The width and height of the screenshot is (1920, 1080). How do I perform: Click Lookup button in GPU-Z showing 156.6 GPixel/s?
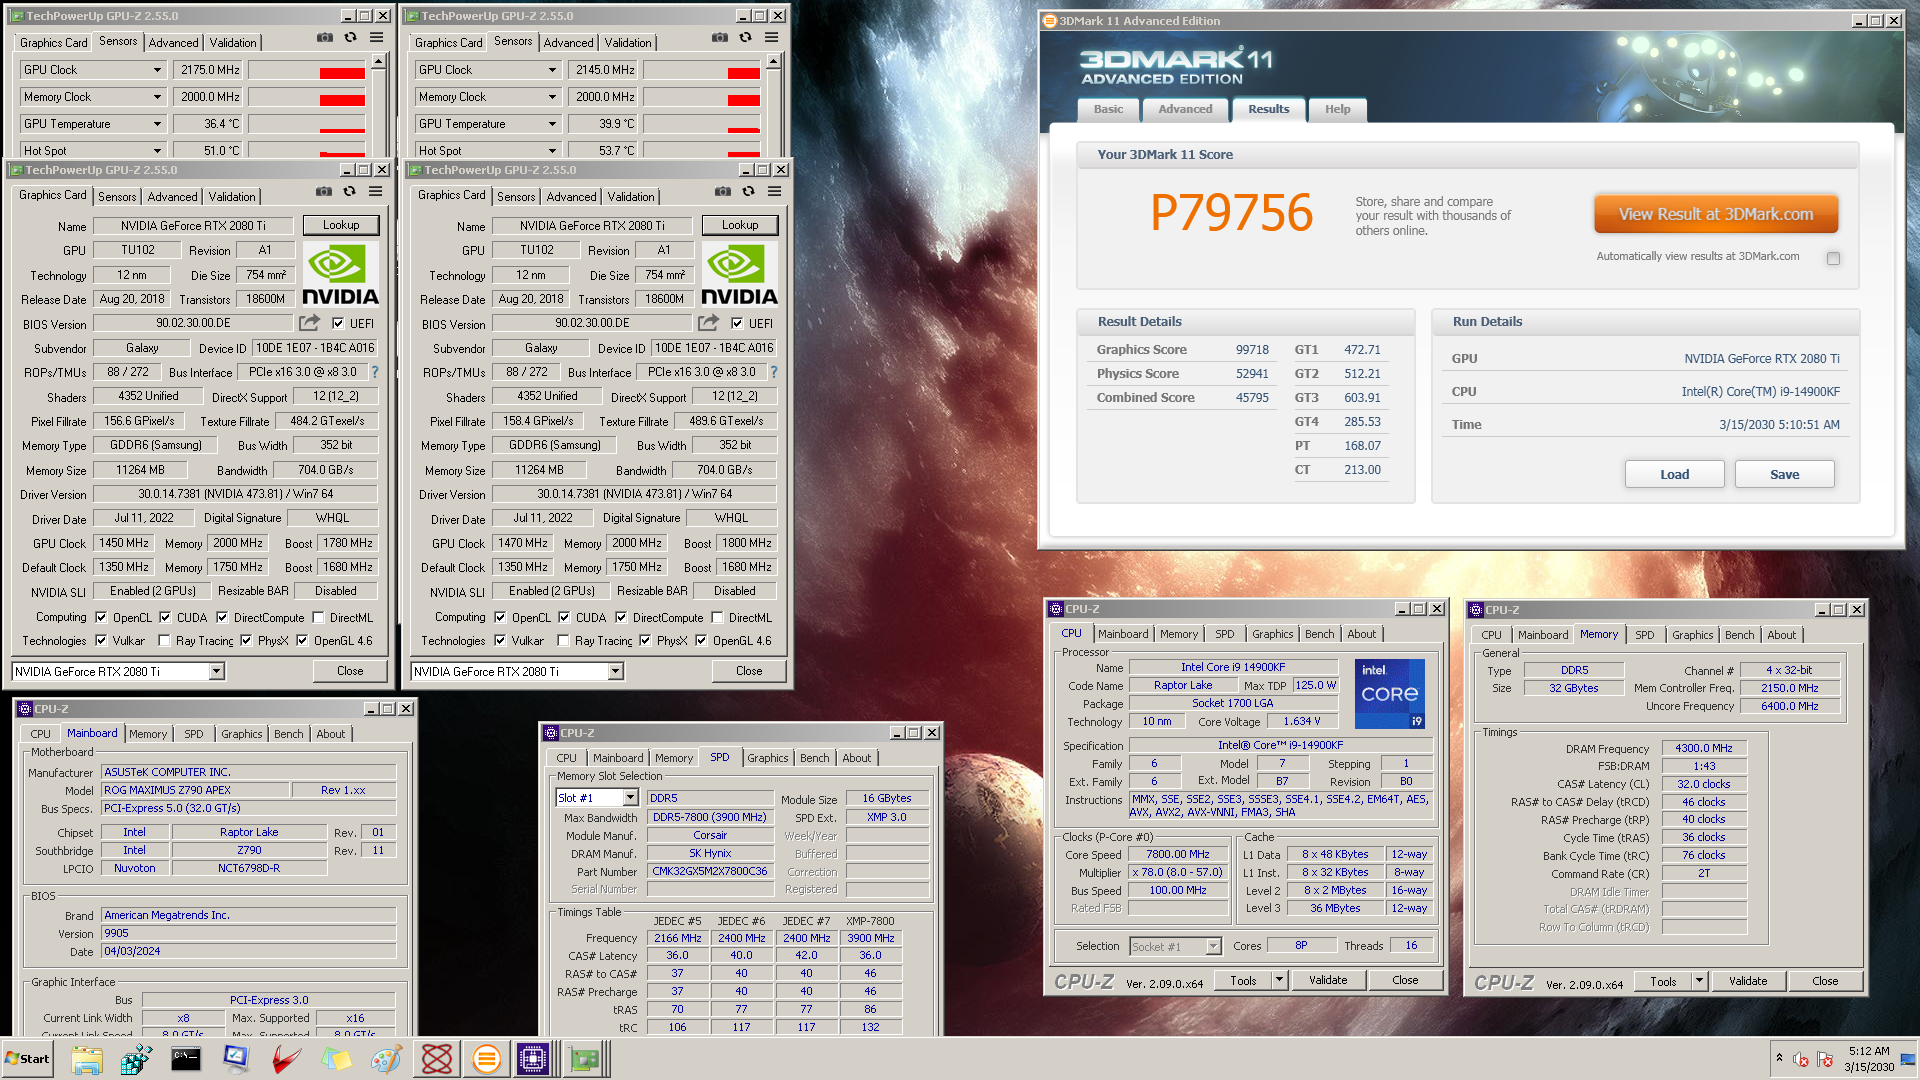[x=341, y=225]
